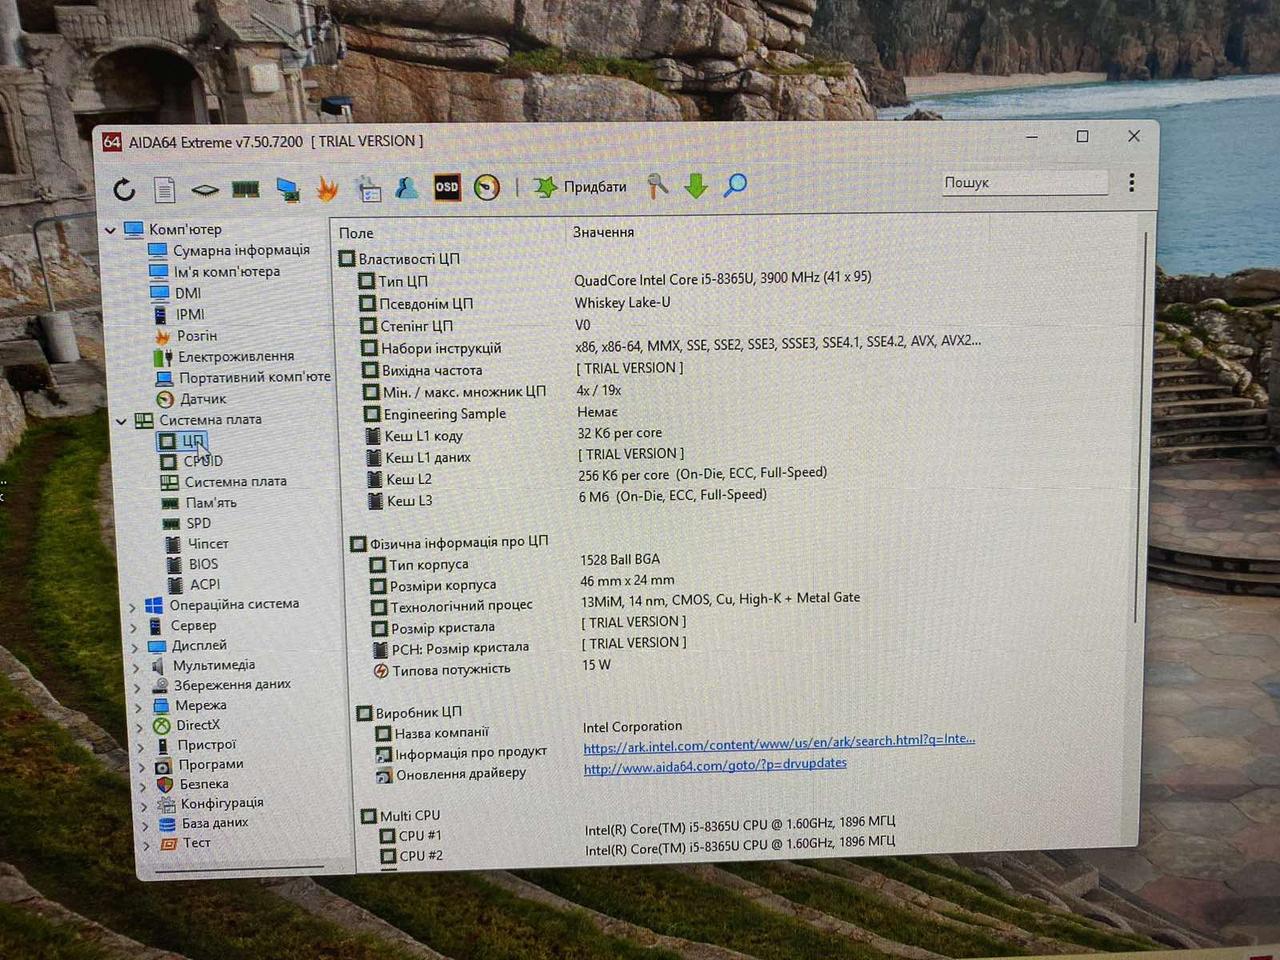Click the gauge sensor panel icon

(487, 187)
